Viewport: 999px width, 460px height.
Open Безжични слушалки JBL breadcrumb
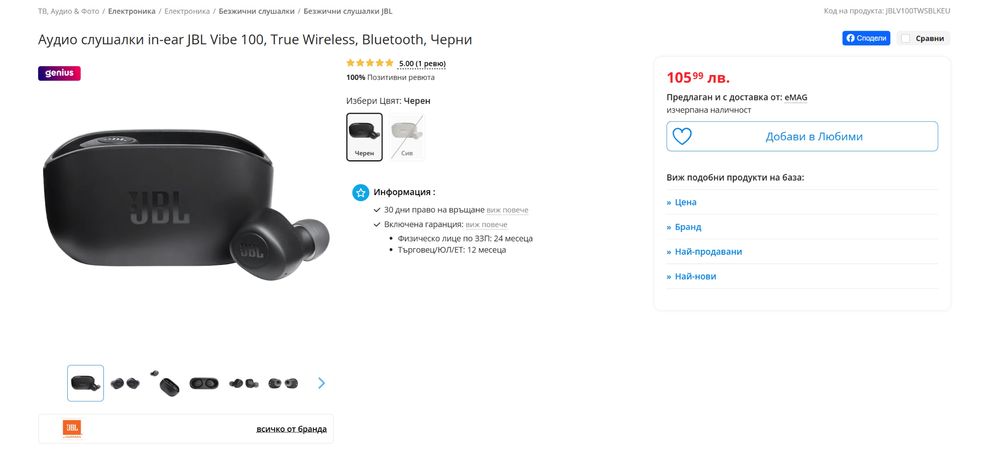tap(348, 11)
